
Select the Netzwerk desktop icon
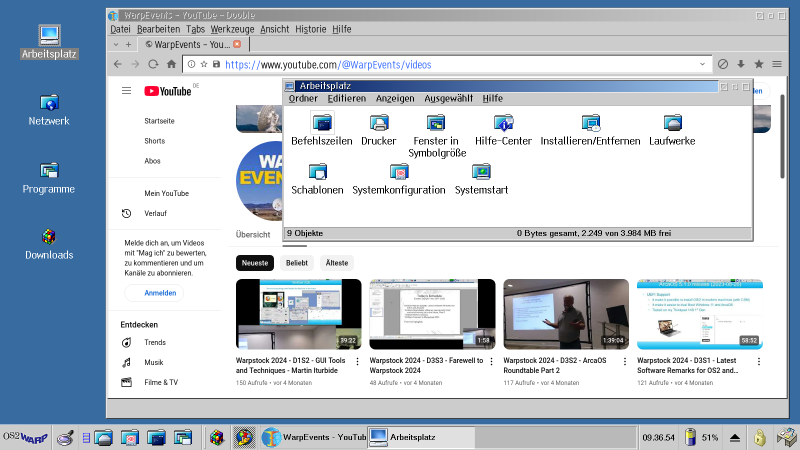[49, 110]
